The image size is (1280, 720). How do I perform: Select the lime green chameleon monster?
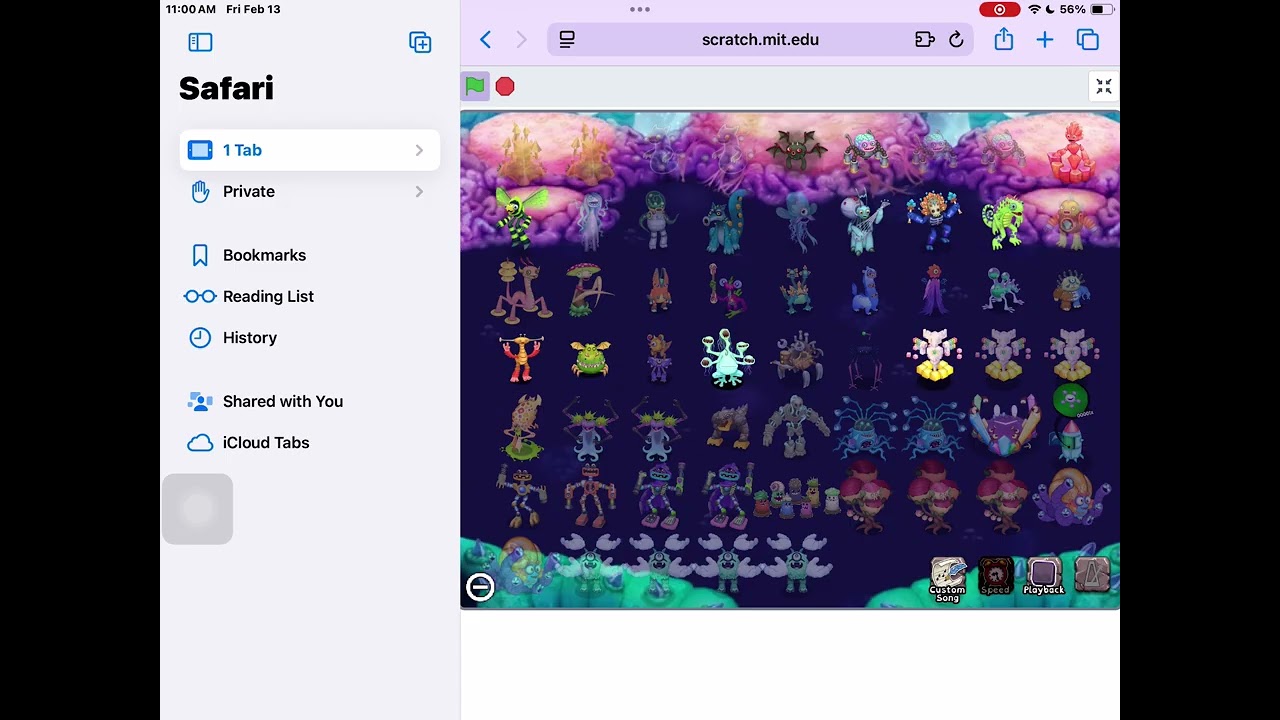[1002, 221]
